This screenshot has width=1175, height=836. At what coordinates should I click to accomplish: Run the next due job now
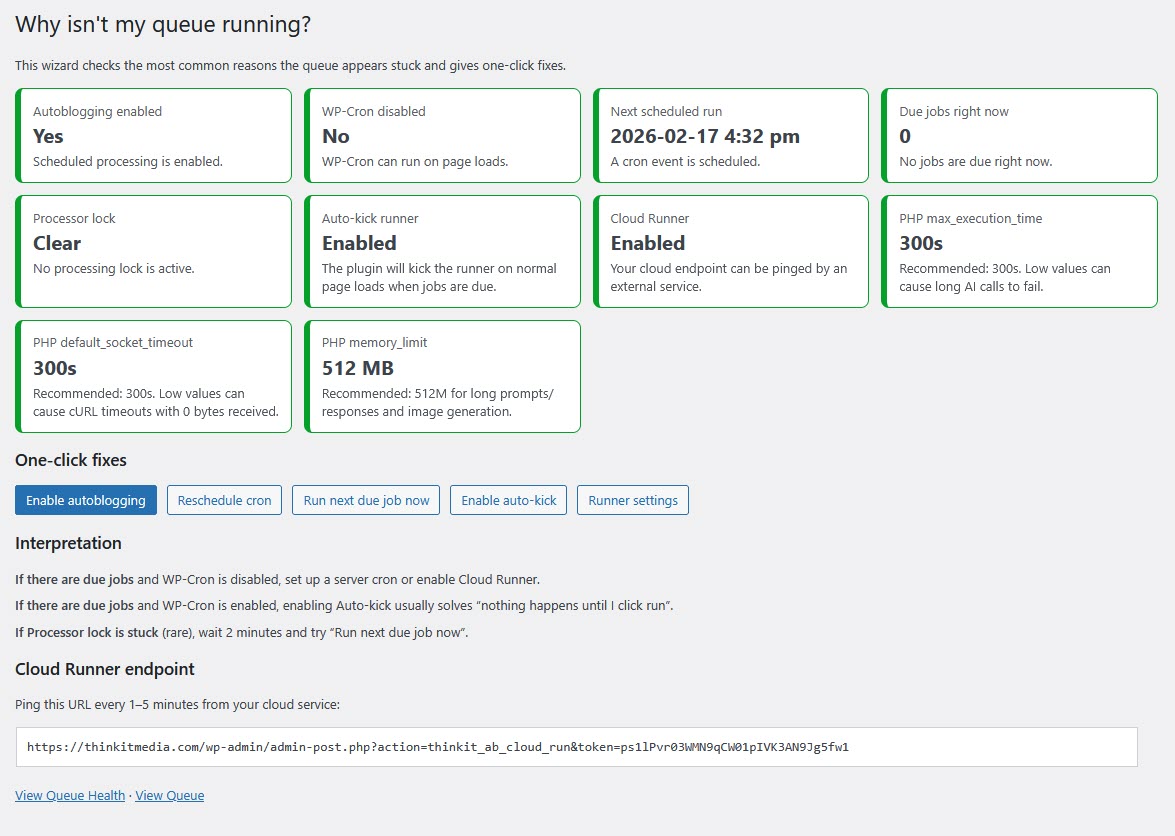point(366,500)
